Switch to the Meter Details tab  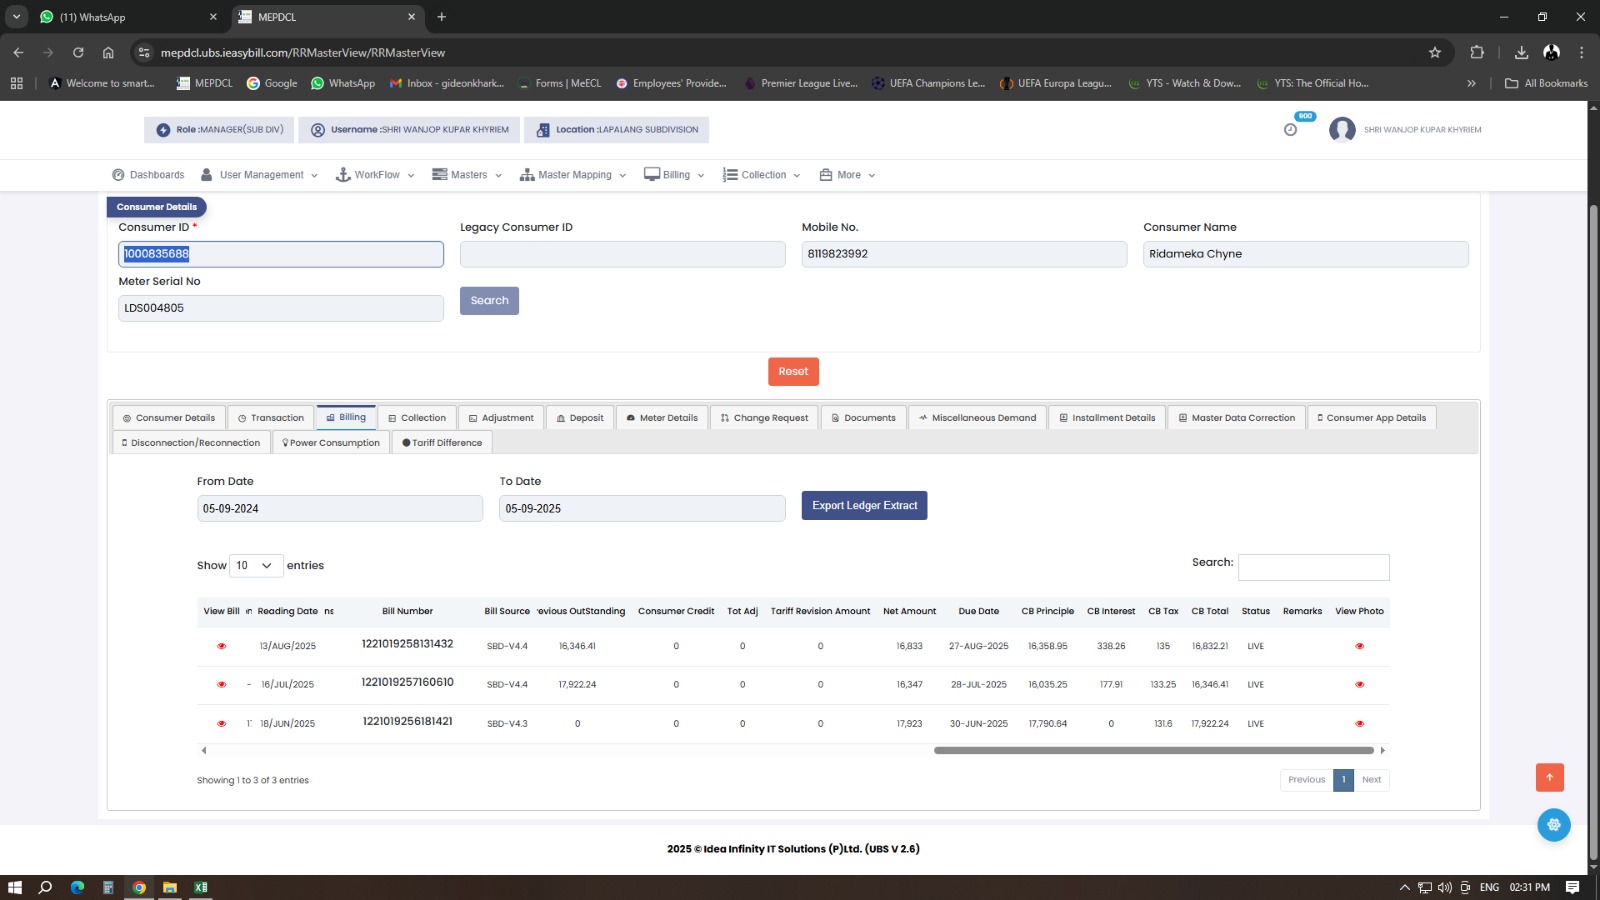tap(662, 418)
